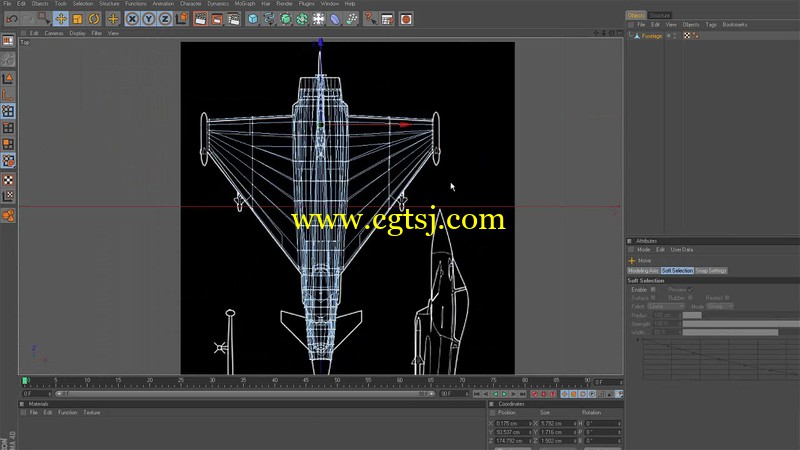Screen dimensions: 800x450
Task: Select the Fuselage object in Object Manager
Action: pos(652,36)
